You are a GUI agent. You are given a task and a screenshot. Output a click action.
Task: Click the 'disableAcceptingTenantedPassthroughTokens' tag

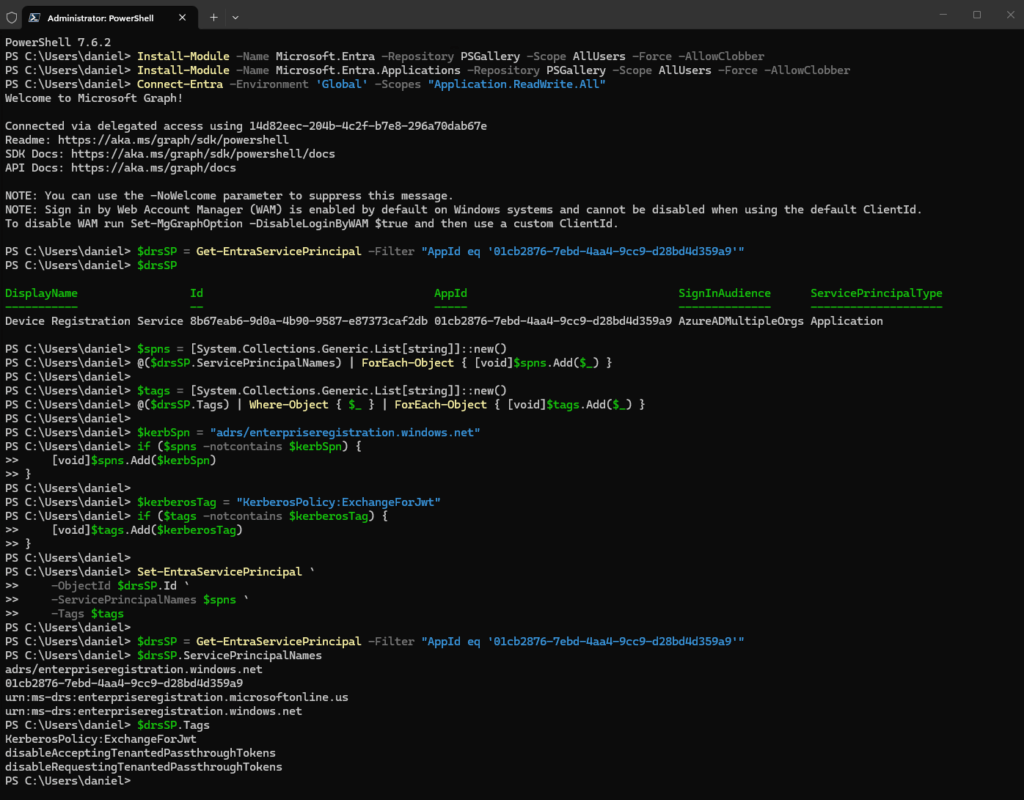[140, 753]
